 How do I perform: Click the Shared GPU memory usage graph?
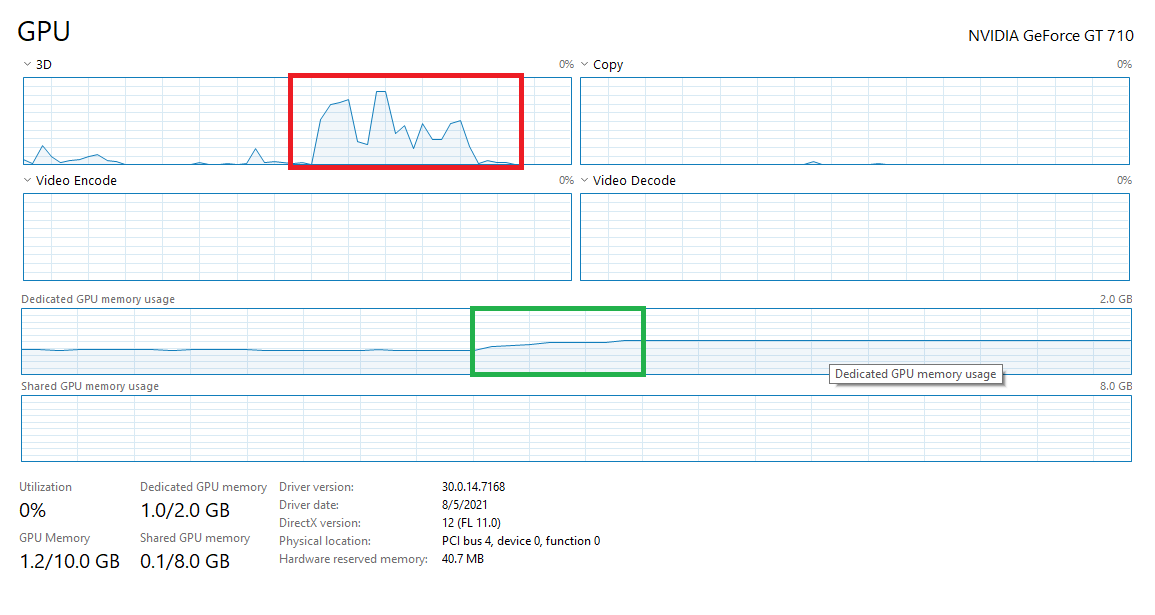coord(576,428)
